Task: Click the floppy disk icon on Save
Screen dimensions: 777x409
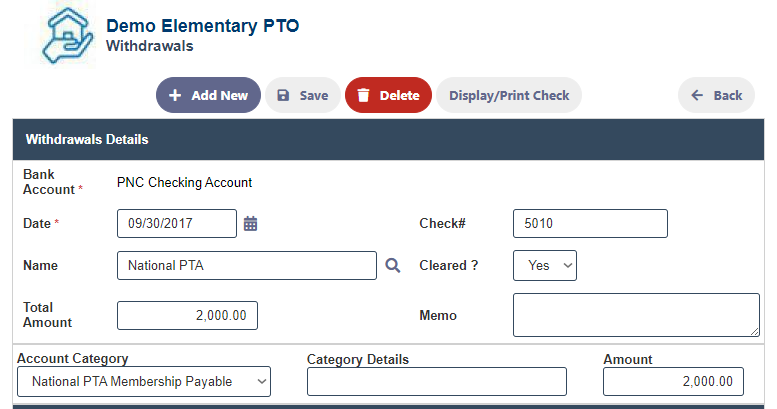Action: tap(283, 95)
